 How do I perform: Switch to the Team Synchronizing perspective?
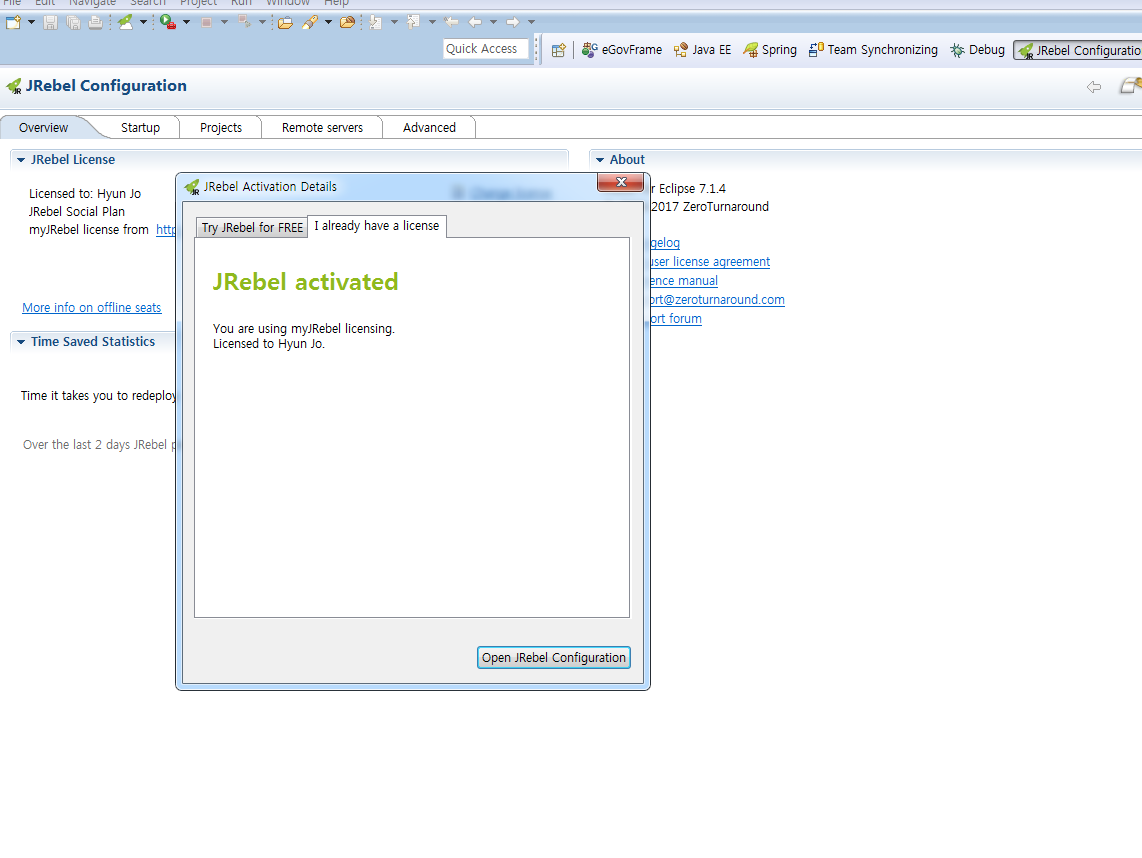[x=873, y=50]
